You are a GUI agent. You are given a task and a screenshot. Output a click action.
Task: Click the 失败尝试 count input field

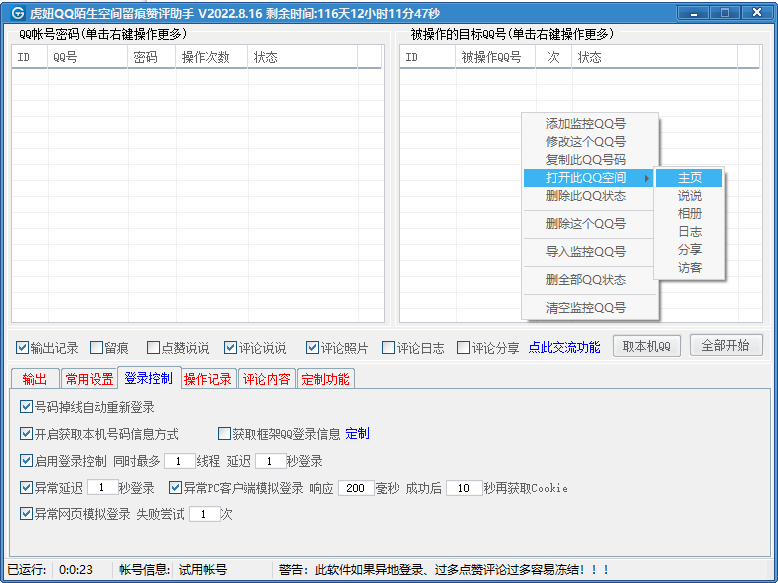tap(204, 514)
